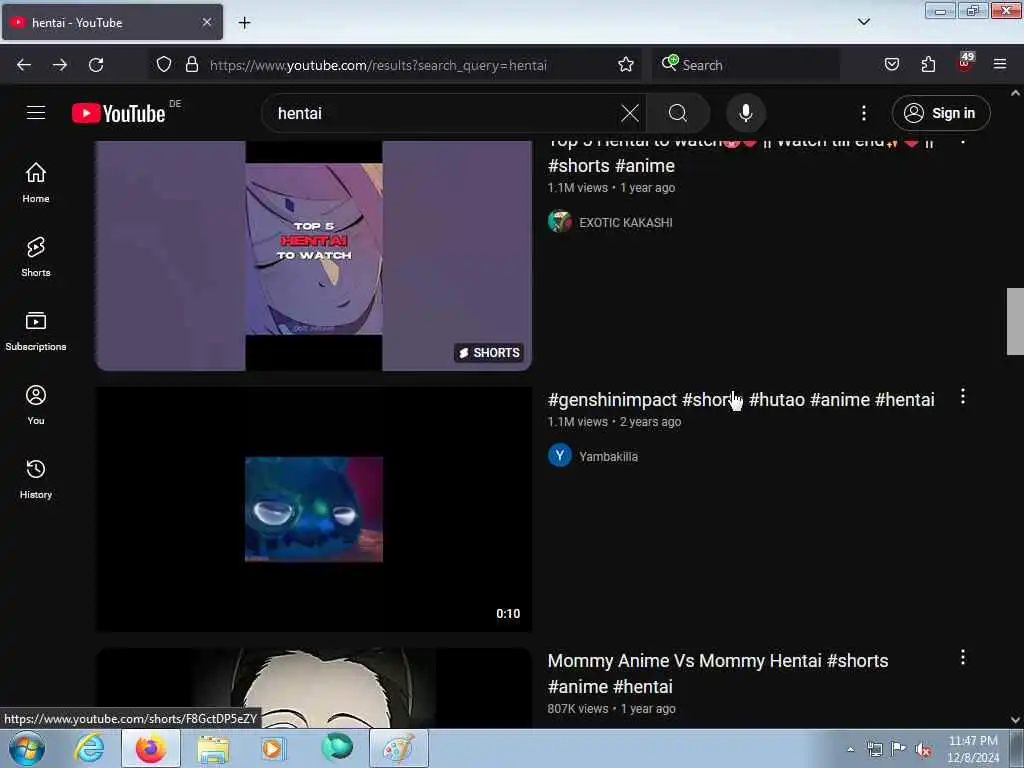The width and height of the screenshot is (1024, 768).
Task: Open the taskbar clock showing 11:47 PM
Action: click(x=973, y=749)
